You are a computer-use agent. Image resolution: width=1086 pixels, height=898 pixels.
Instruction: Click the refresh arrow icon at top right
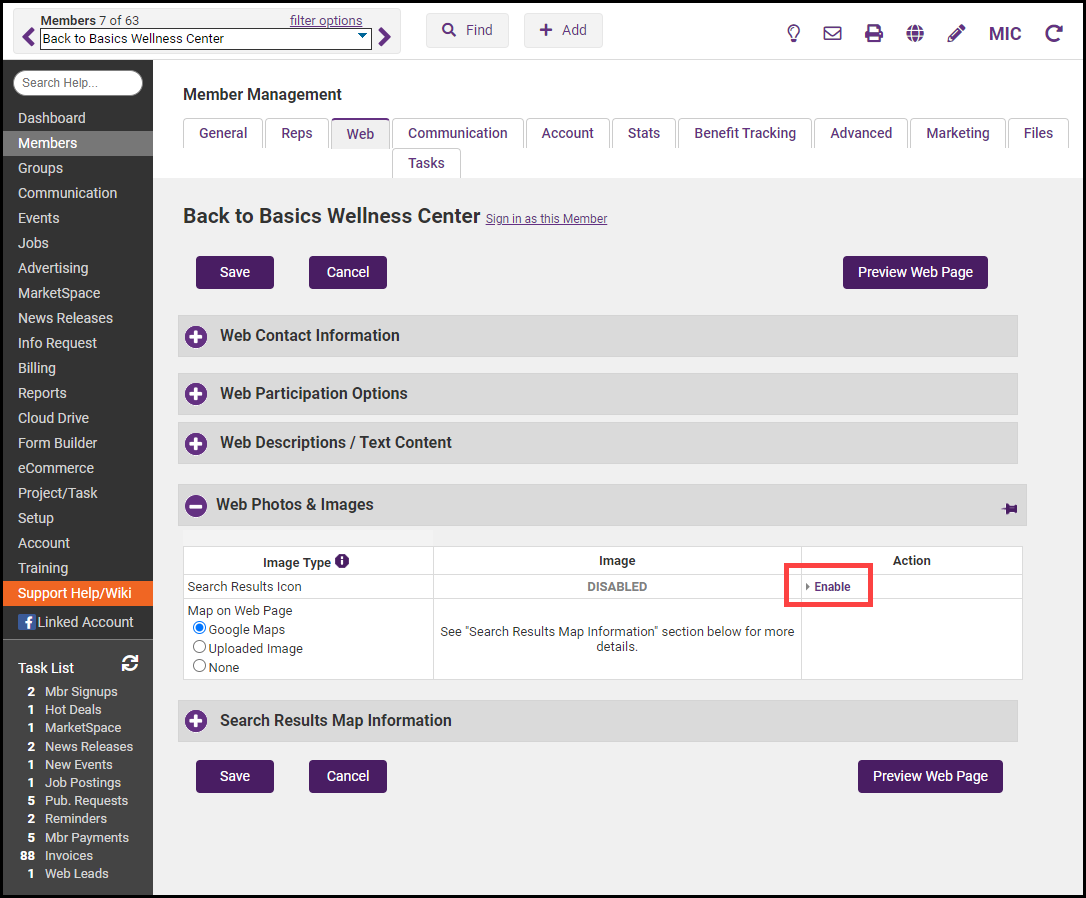pyautogui.click(x=1053, y=33)
